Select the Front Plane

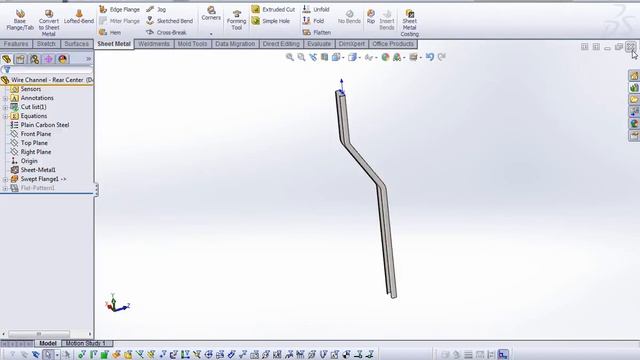pyautogui.click(x=31, y=134)
